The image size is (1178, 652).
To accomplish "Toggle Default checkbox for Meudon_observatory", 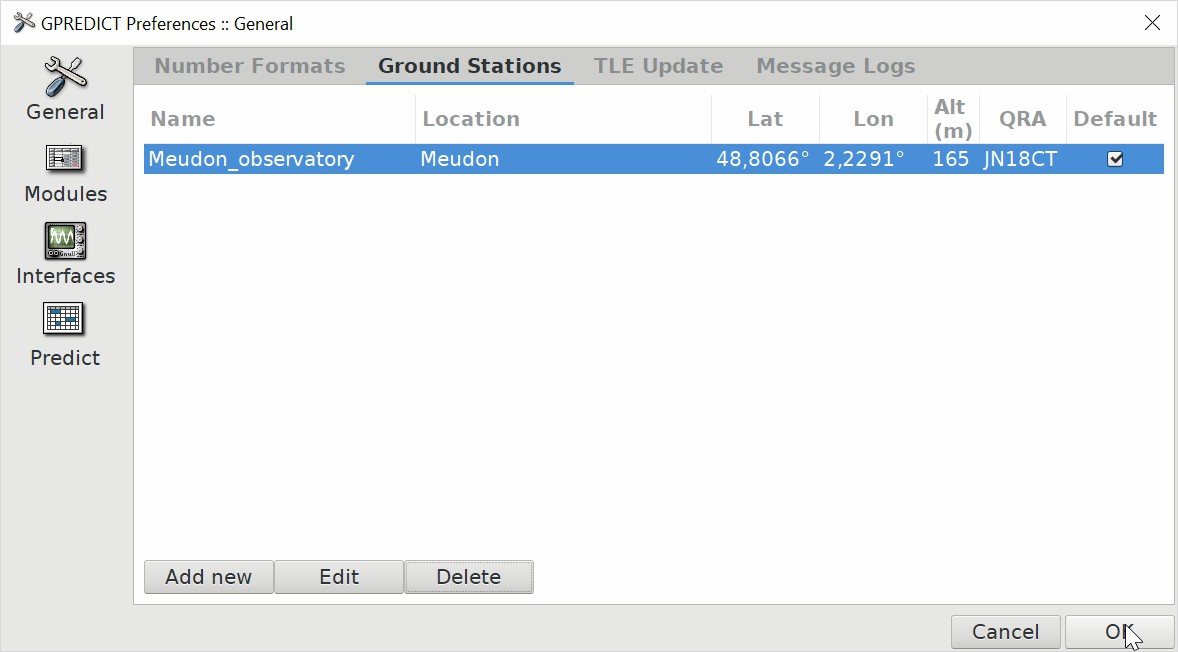I will [x=1115, y=159].
